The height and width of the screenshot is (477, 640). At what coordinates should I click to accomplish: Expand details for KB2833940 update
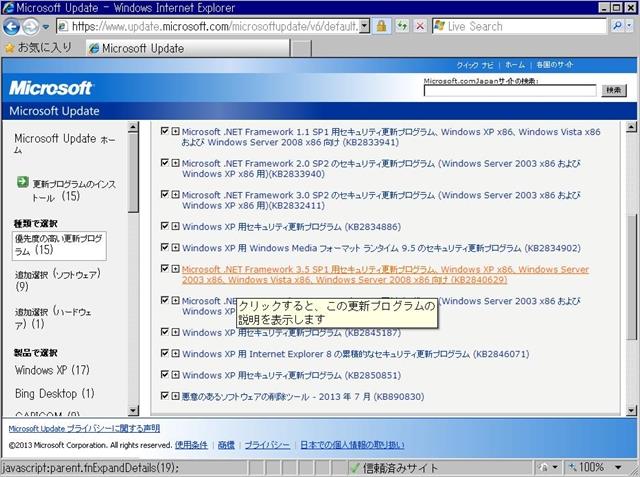(175, 163)
